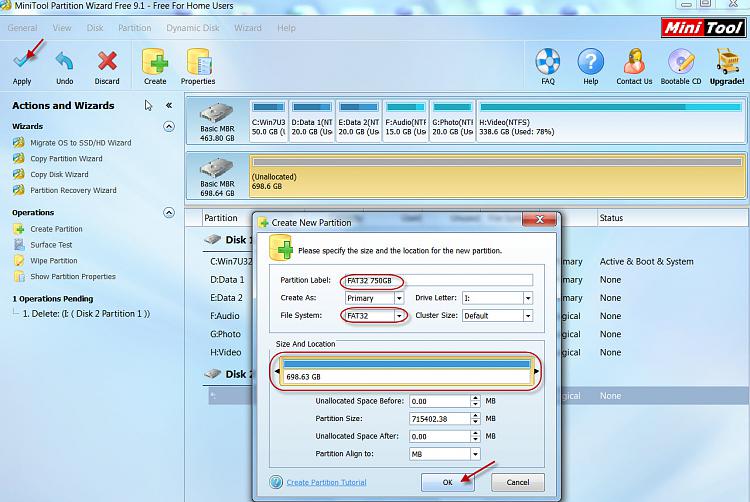Select the Wipe Partition operation
The width and height of the screenshot is (750, 502).
click(x=54, y=261)
